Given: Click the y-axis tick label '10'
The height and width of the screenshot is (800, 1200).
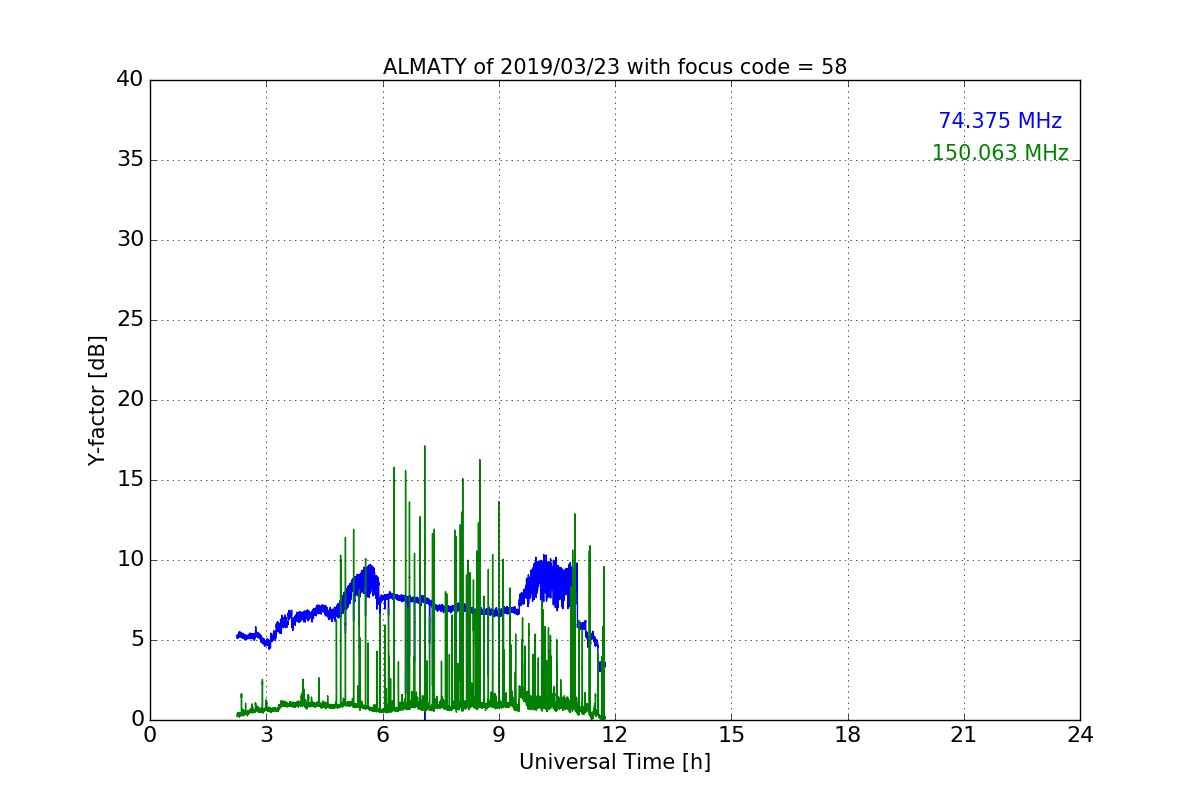Looking at the screenshot, I should click(x=130, y=560).
